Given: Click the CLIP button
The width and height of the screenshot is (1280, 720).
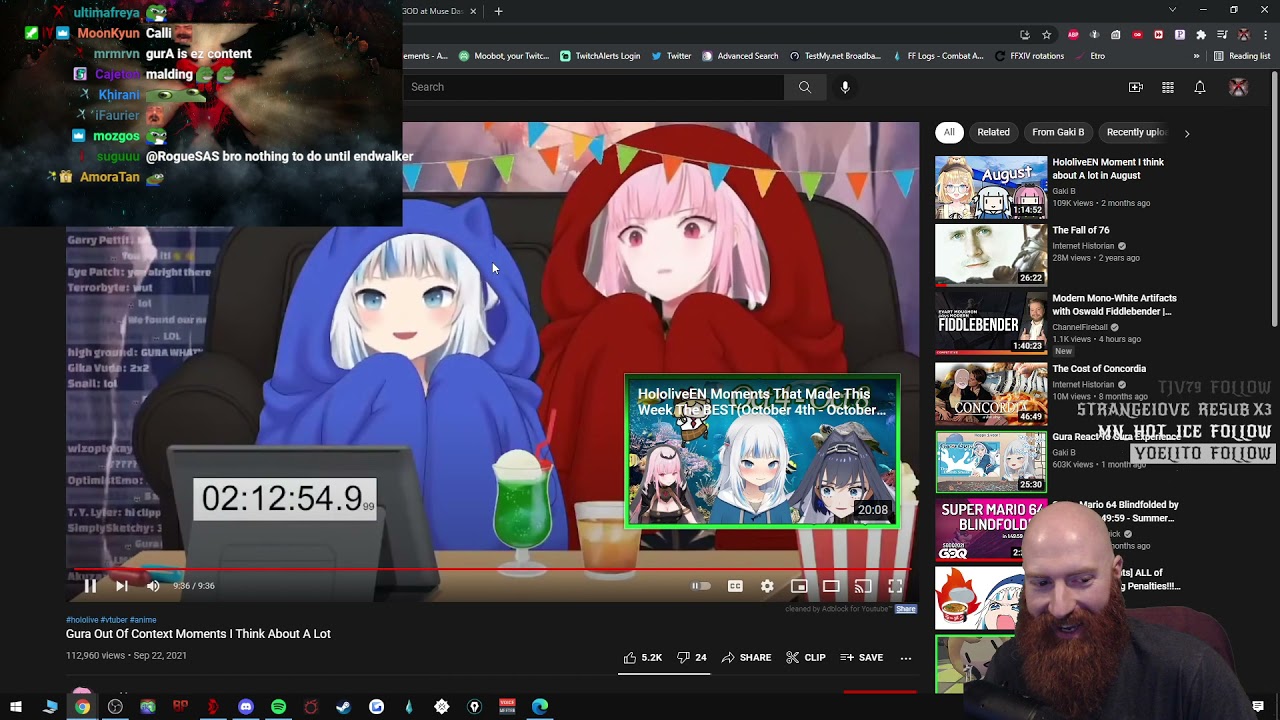Looking at the screenshot, I should click(805, 658).
